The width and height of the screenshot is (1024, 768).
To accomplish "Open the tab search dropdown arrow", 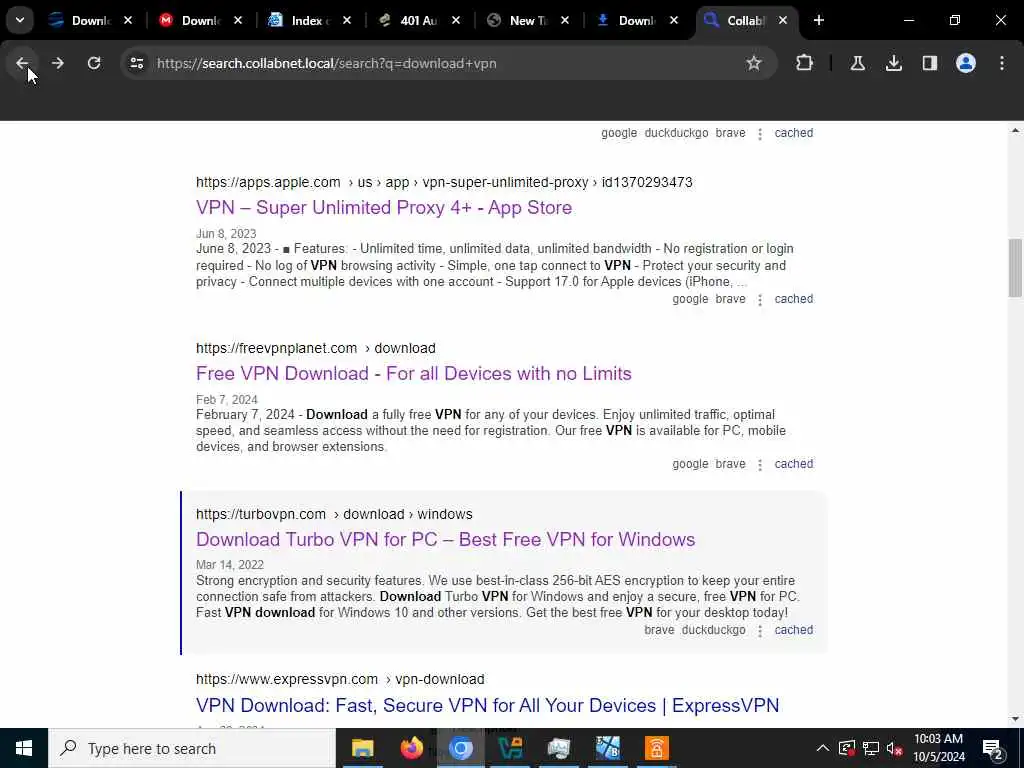I will point(20,20).
